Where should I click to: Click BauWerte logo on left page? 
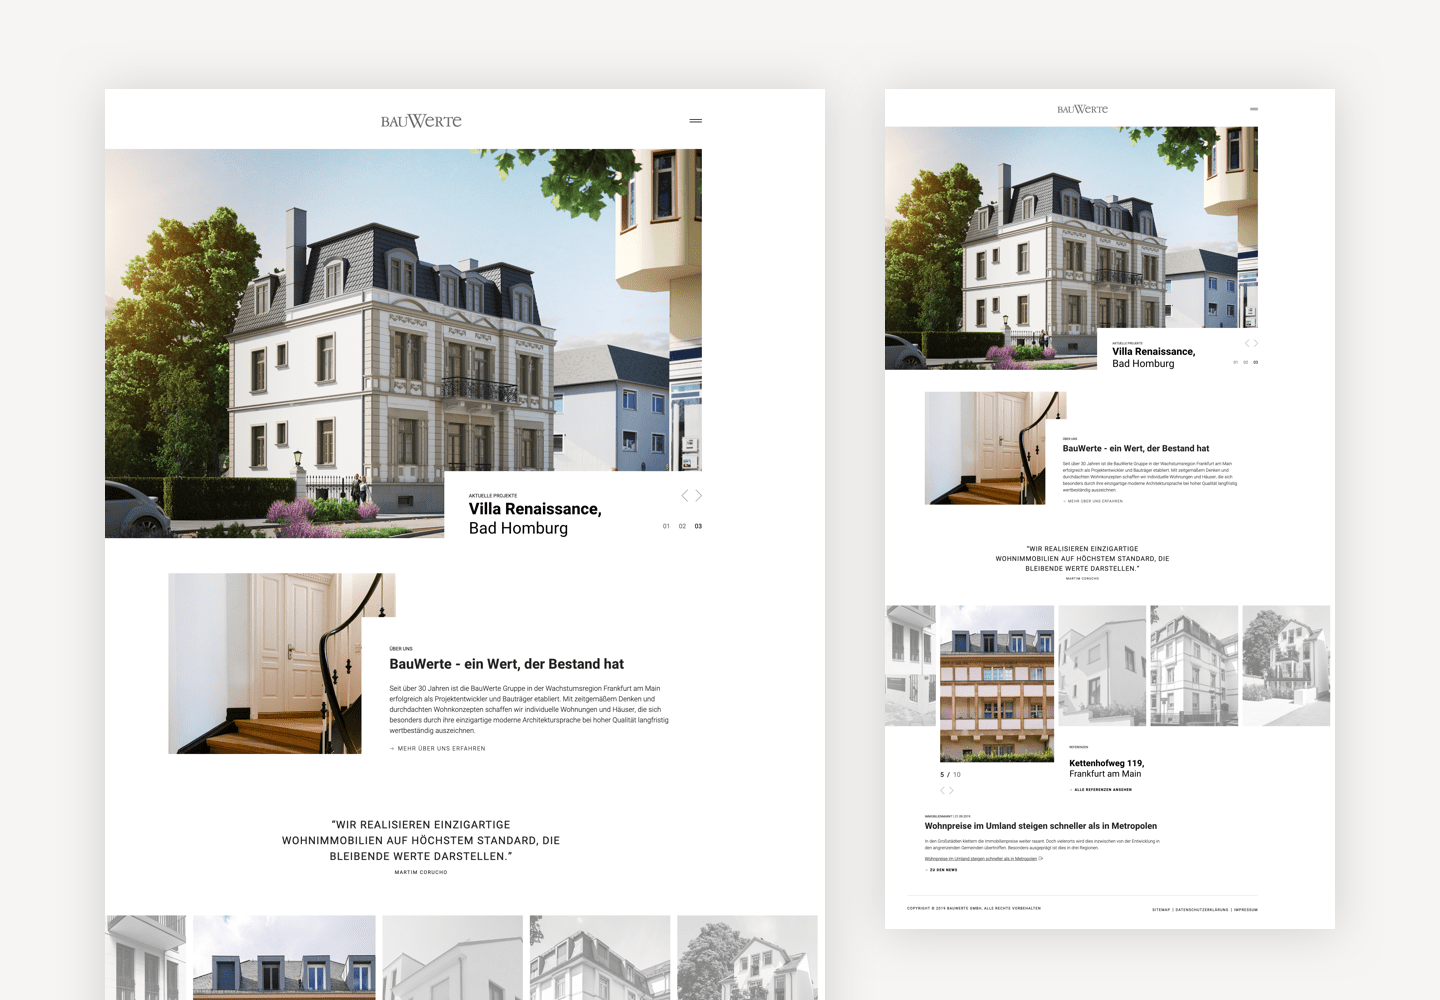pyautogui.click(x=421, y=121)
